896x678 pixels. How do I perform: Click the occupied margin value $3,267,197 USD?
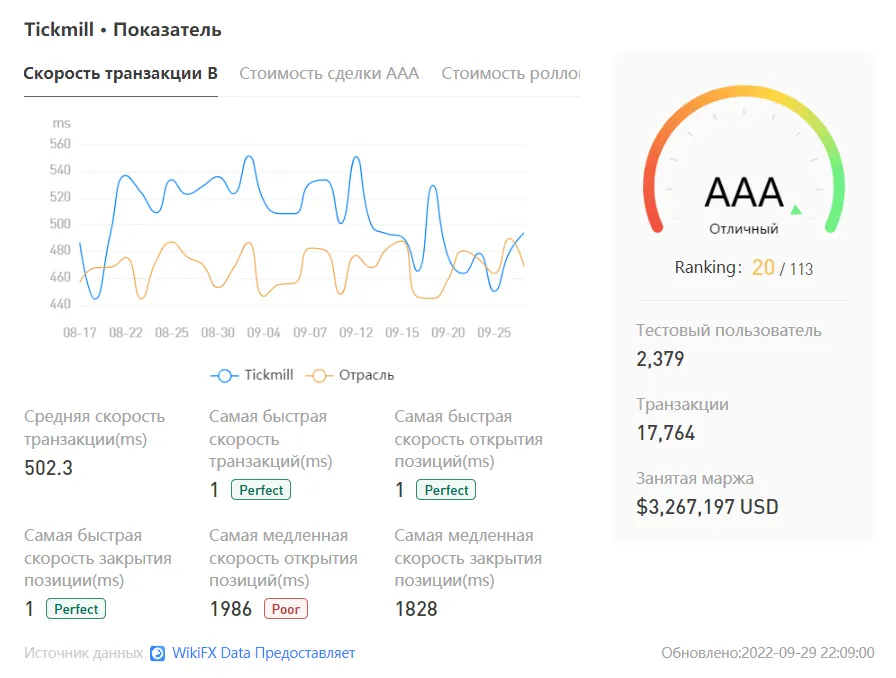click(x=707, y=507)
